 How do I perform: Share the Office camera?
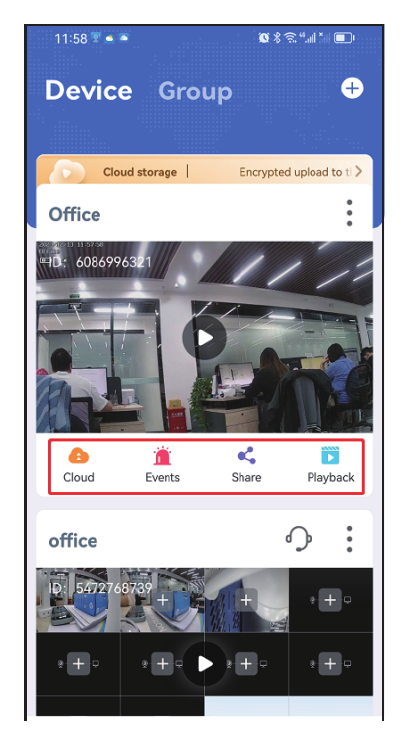246,465
